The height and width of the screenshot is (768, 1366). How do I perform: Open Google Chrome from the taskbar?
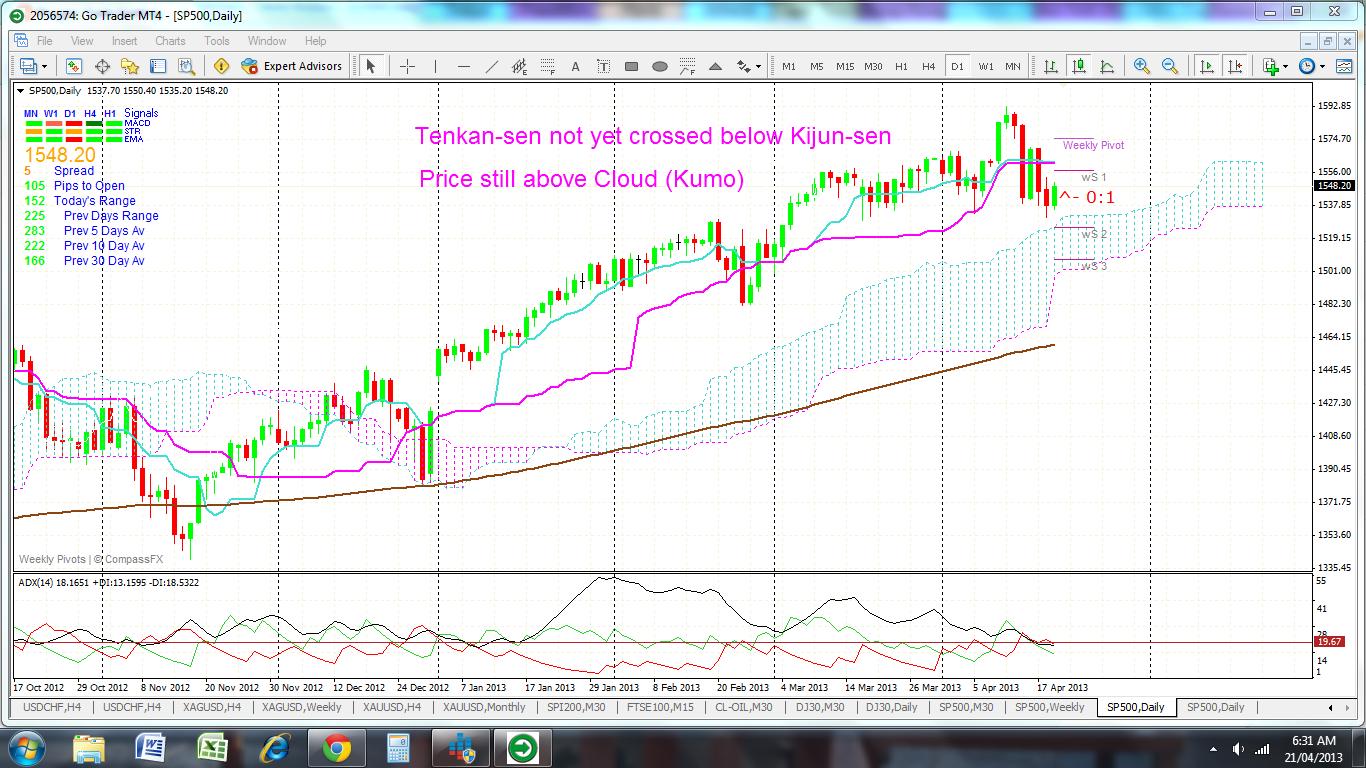(338, 749)
